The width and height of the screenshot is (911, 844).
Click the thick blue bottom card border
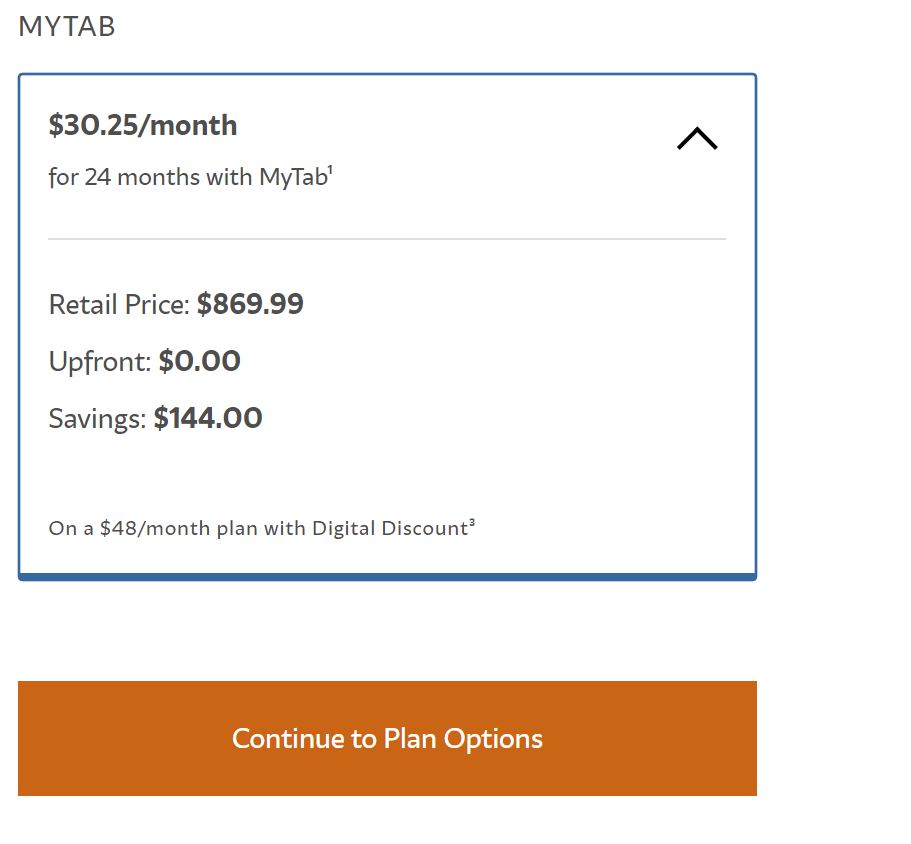point(387,576)
